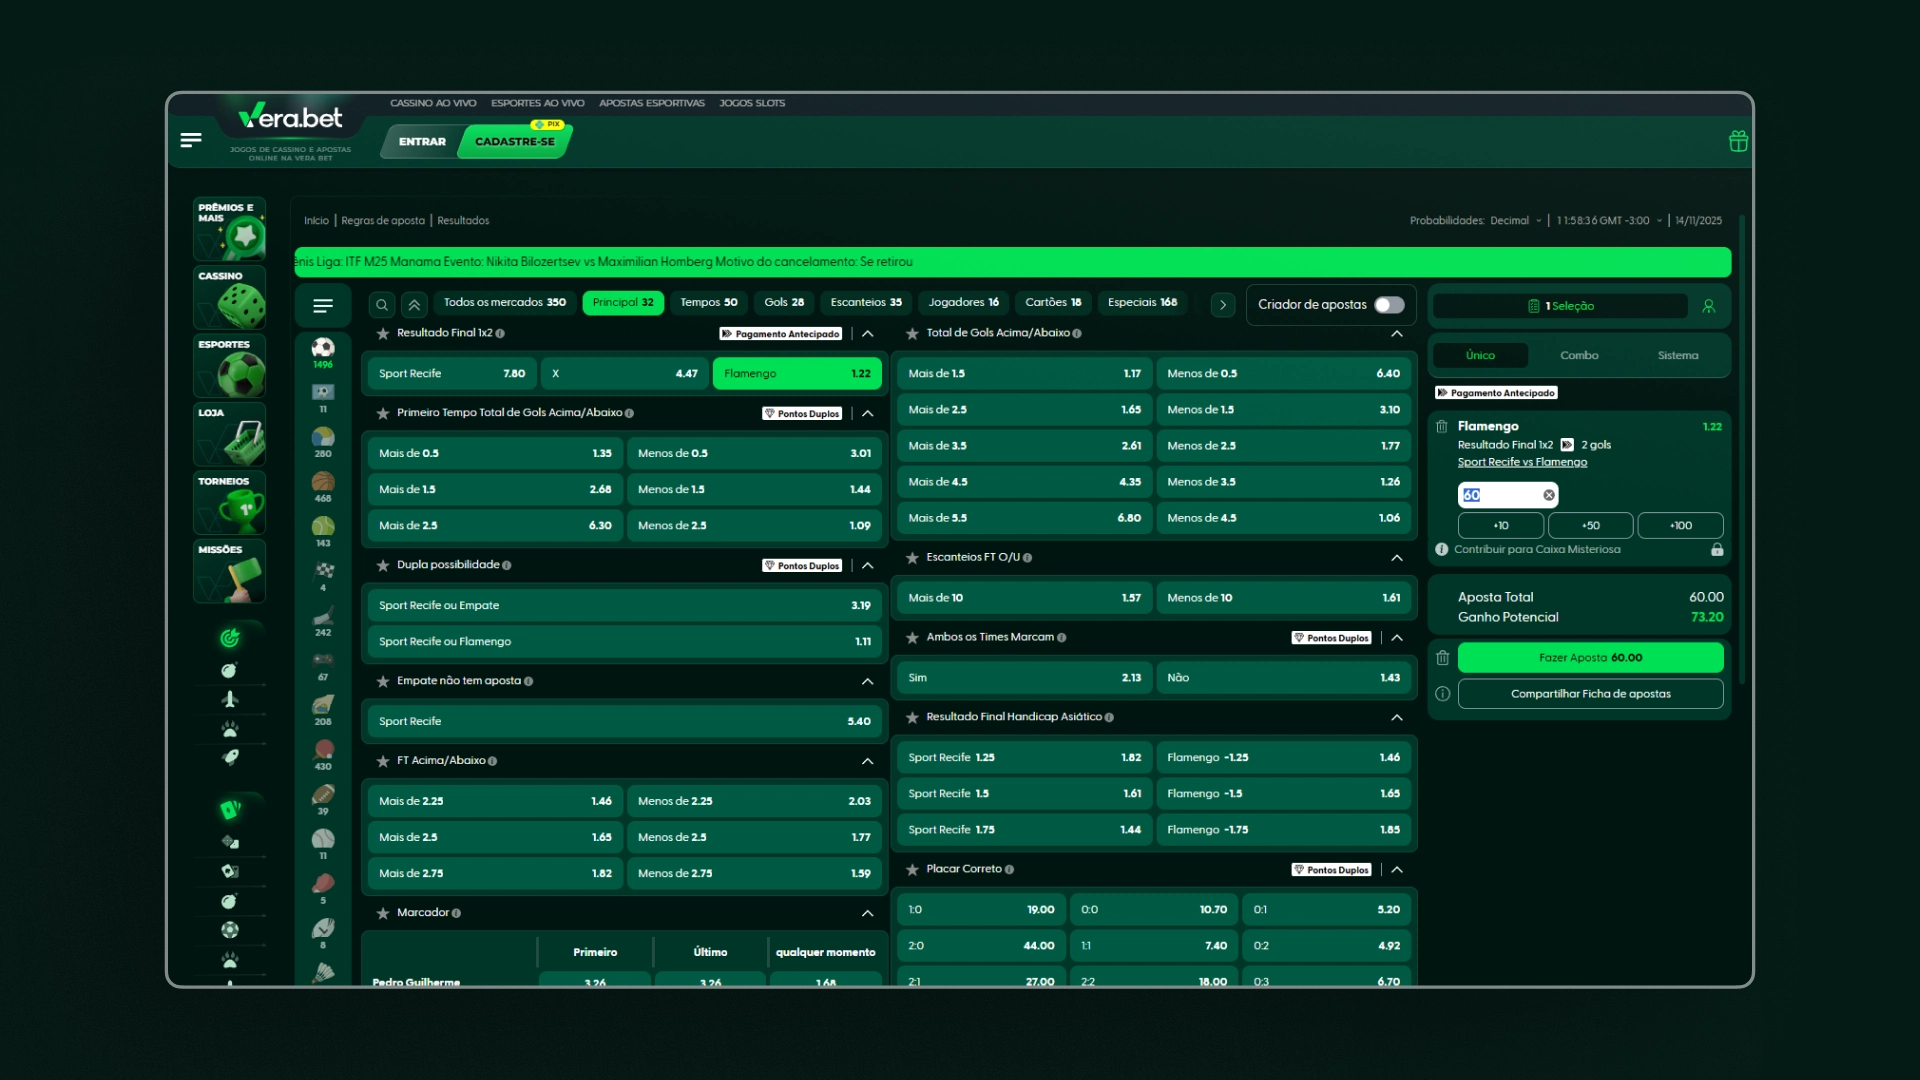Open the Cassino dice sidebar tile

(230, 298)
